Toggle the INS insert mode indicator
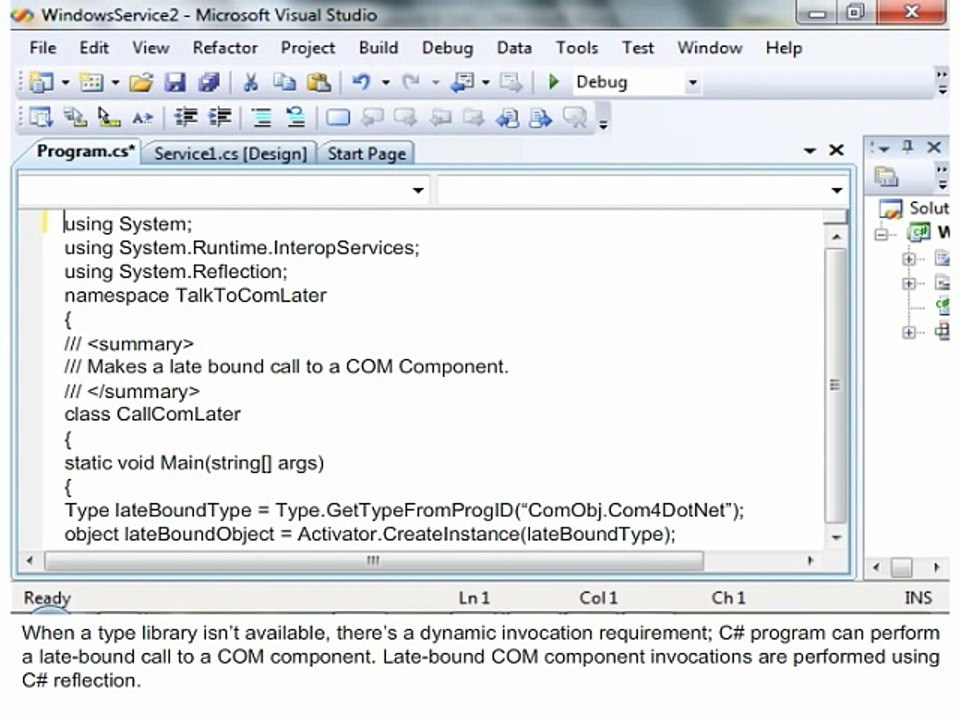The width and height of the screenshot is (960, 720). tap(918, 598)
